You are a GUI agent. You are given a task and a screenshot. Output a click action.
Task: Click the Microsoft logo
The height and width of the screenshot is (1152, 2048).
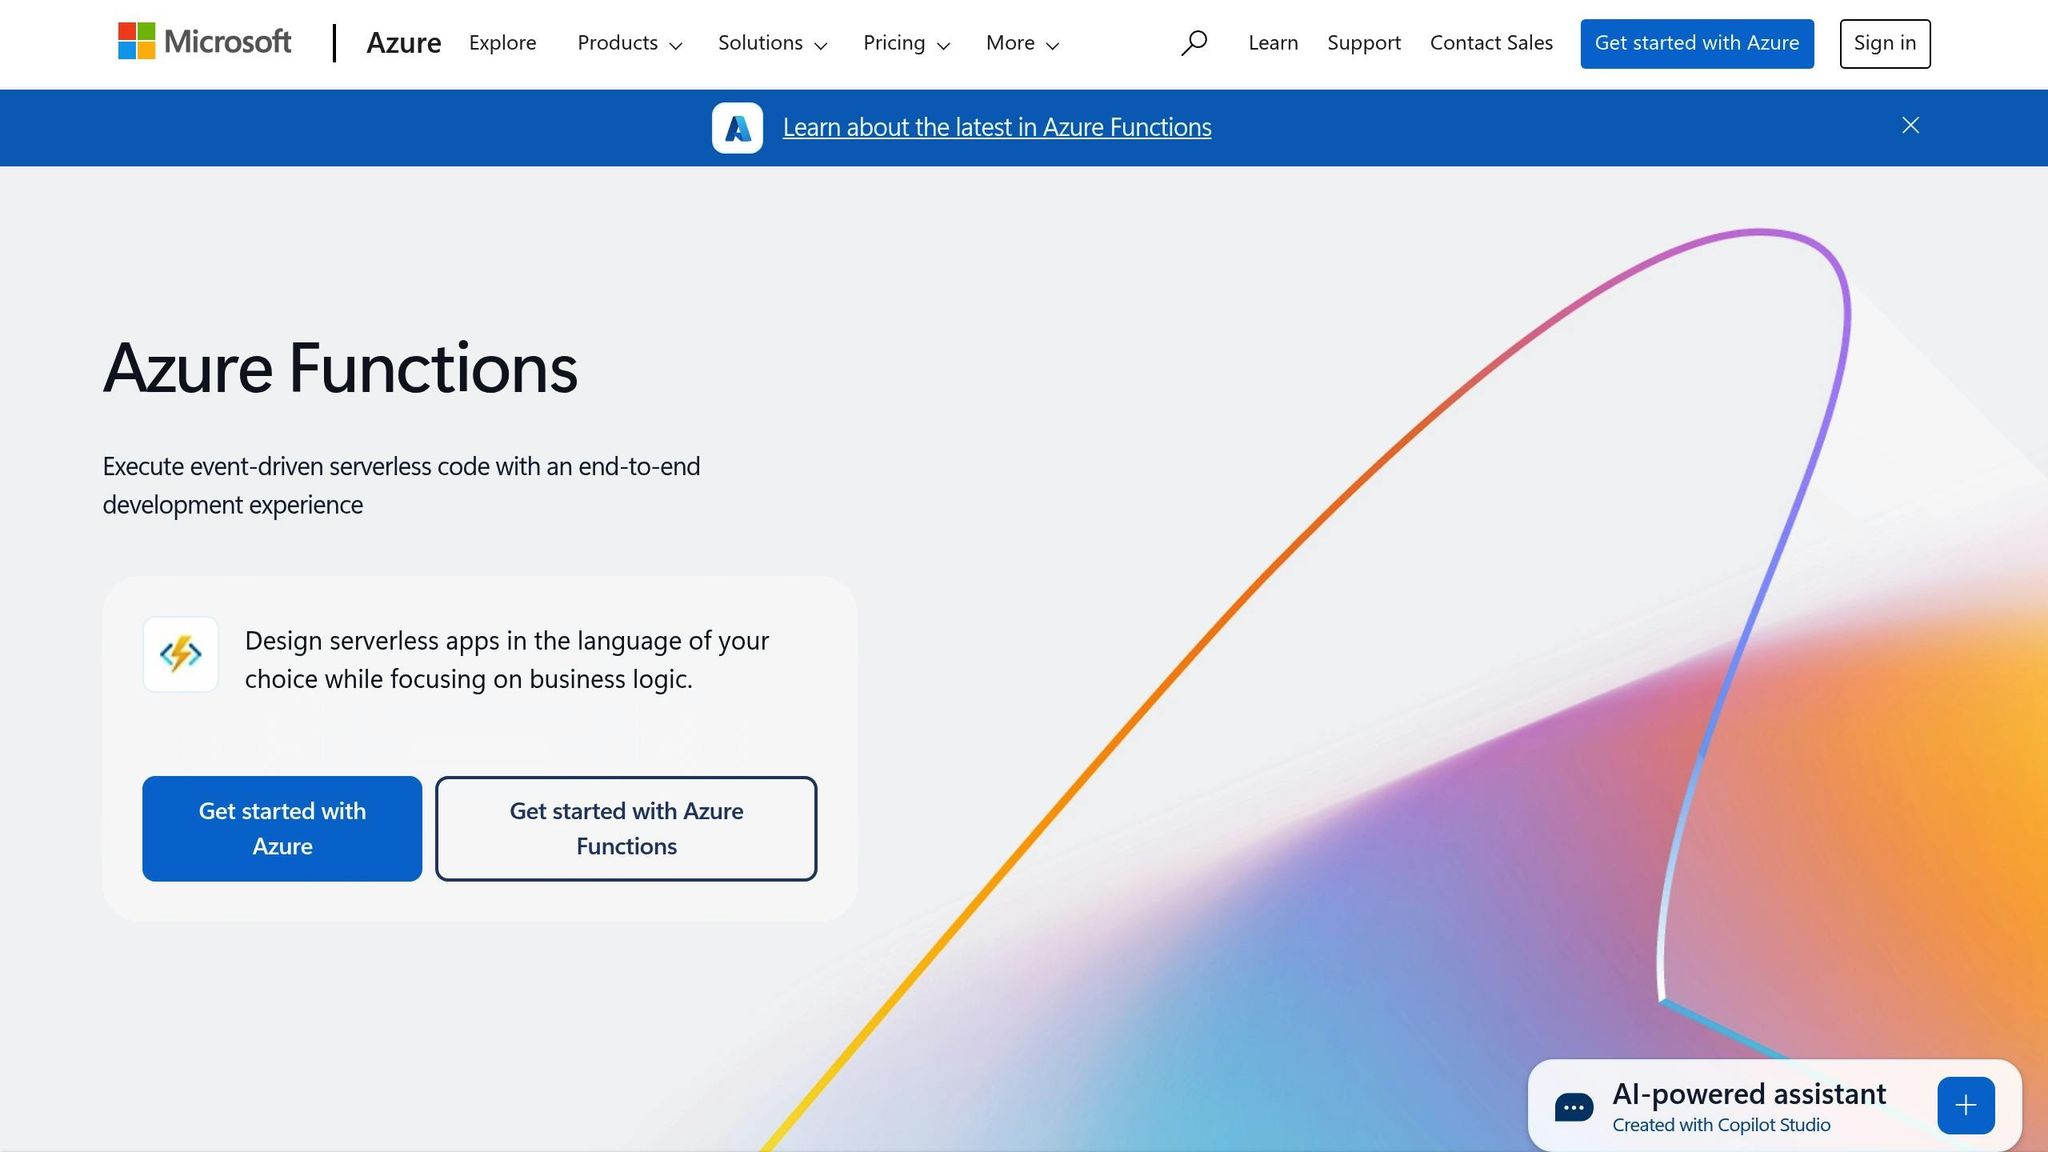click(x=205, y=42)
